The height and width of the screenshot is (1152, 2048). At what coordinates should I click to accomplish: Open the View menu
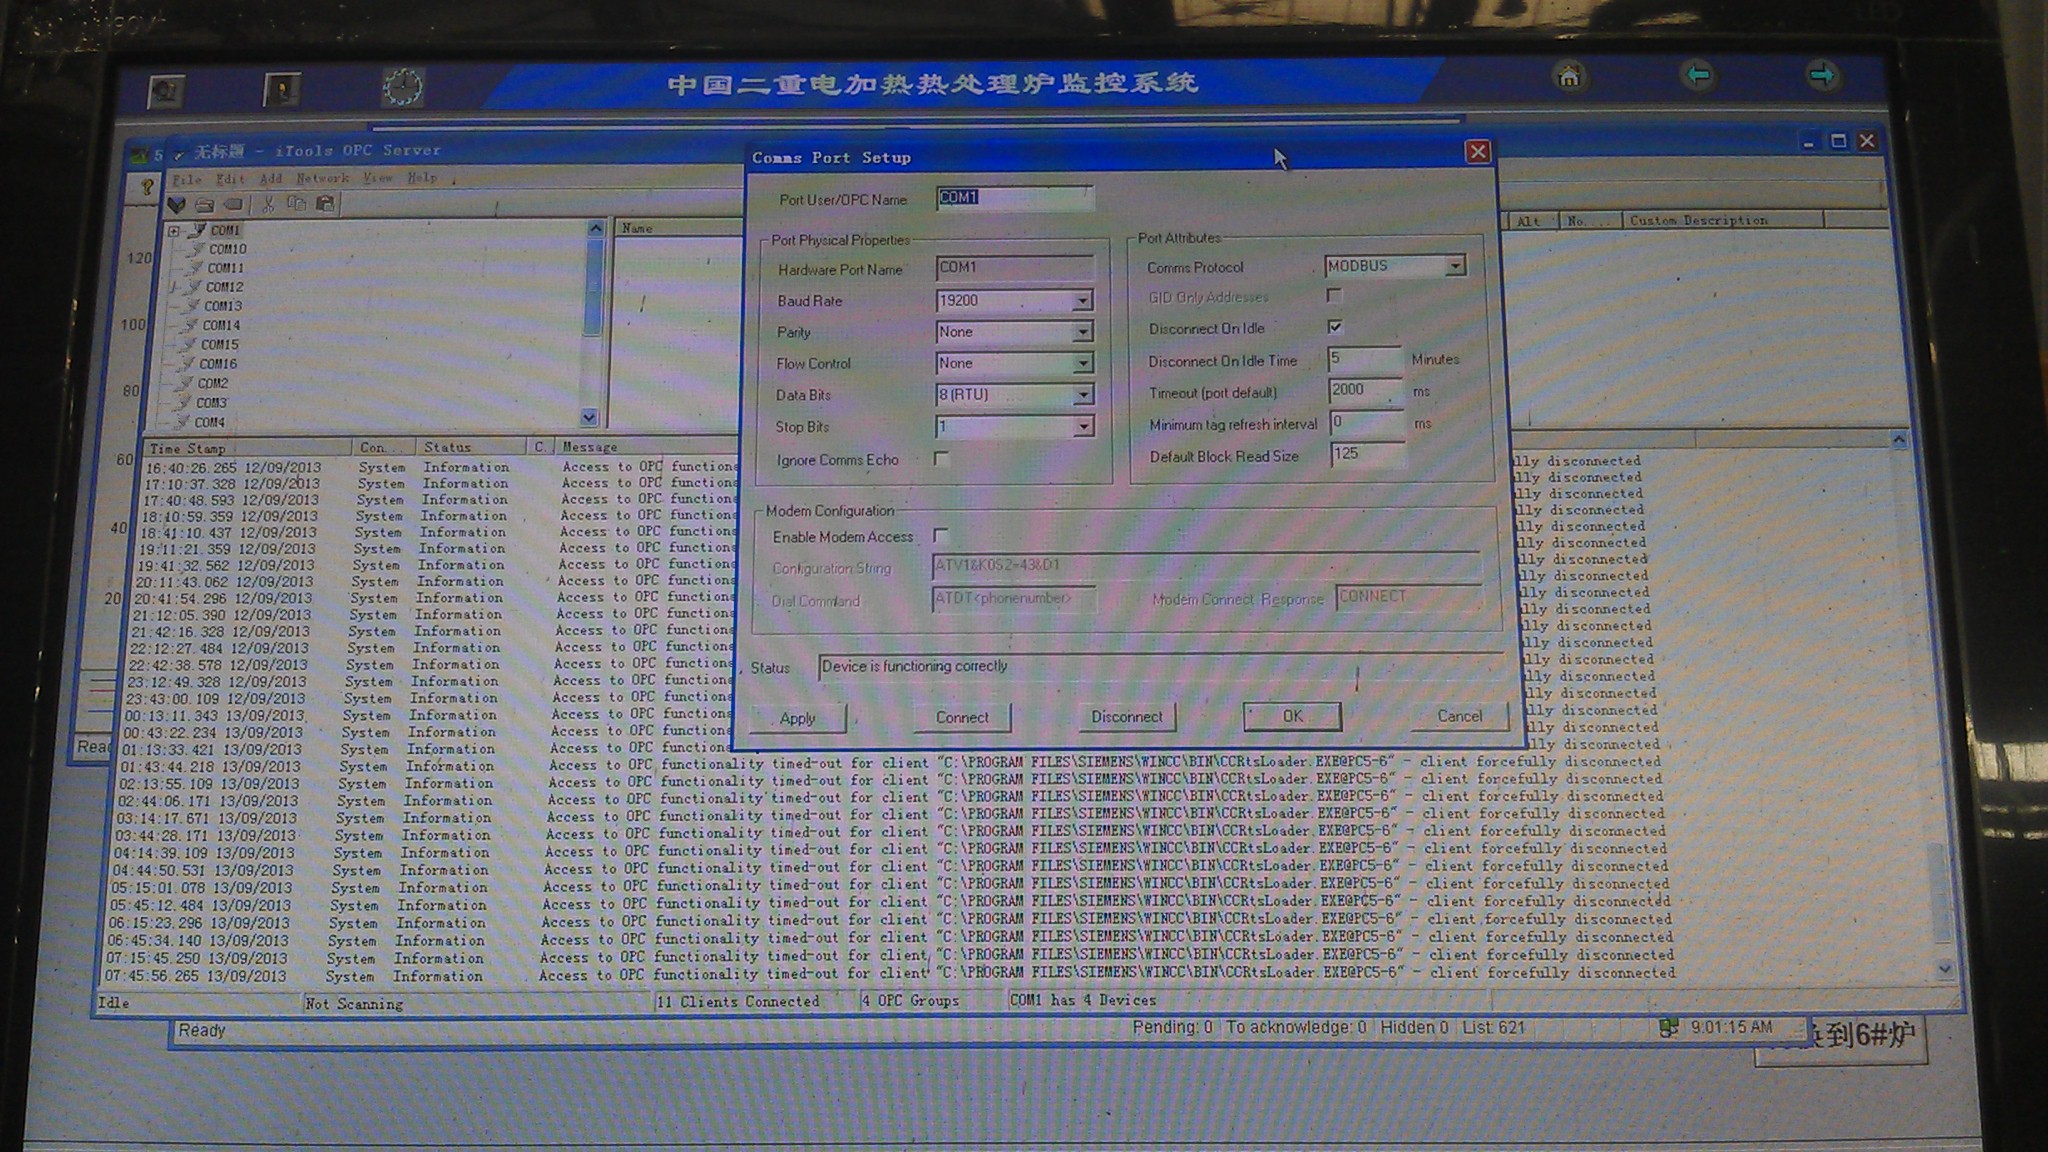(377, 178)
